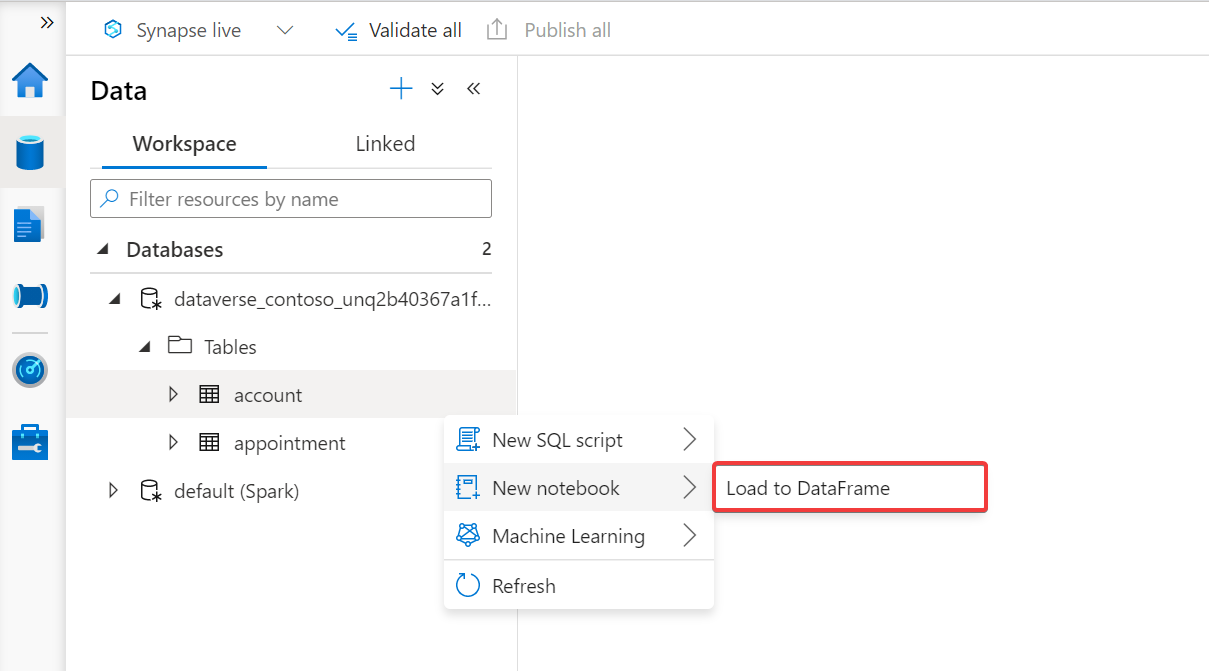Expand the left navigation rail

46,22
